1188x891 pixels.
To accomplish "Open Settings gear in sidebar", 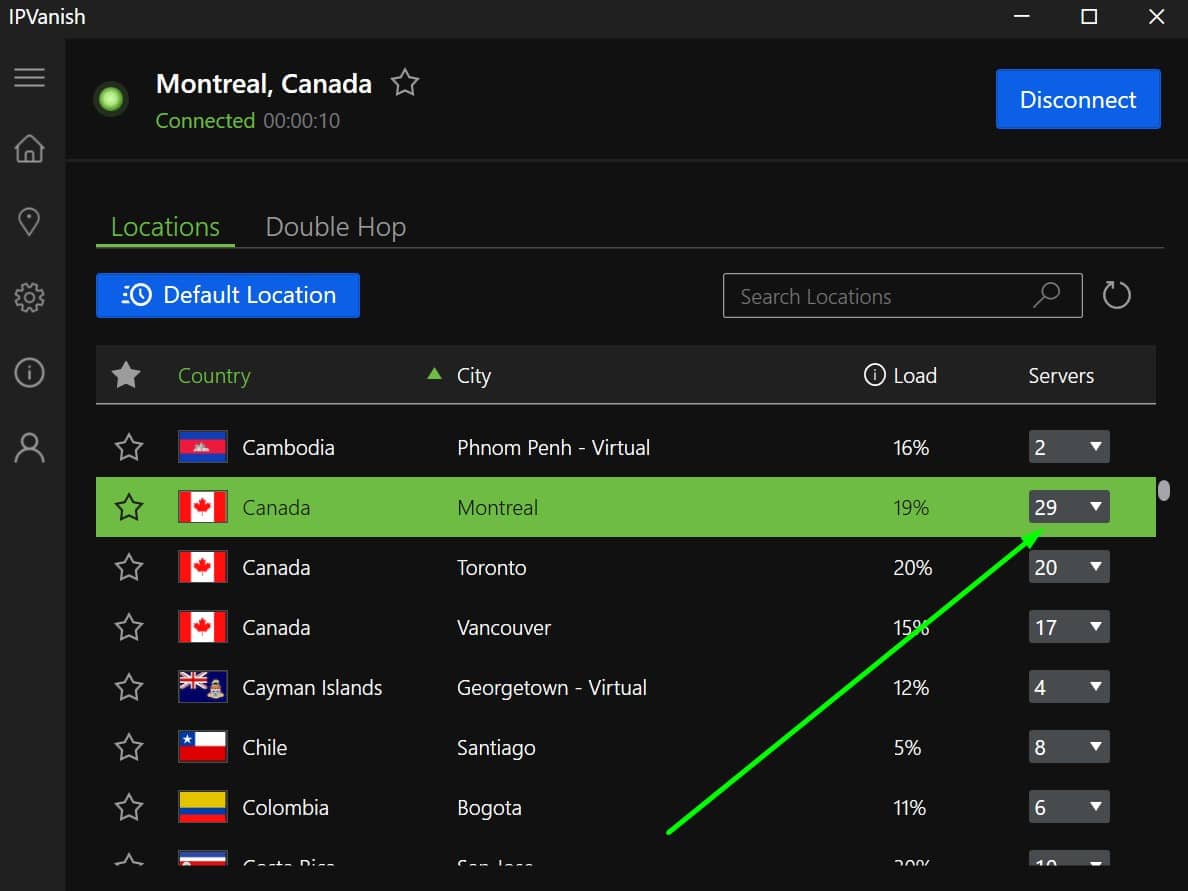I will click(29, 297).
